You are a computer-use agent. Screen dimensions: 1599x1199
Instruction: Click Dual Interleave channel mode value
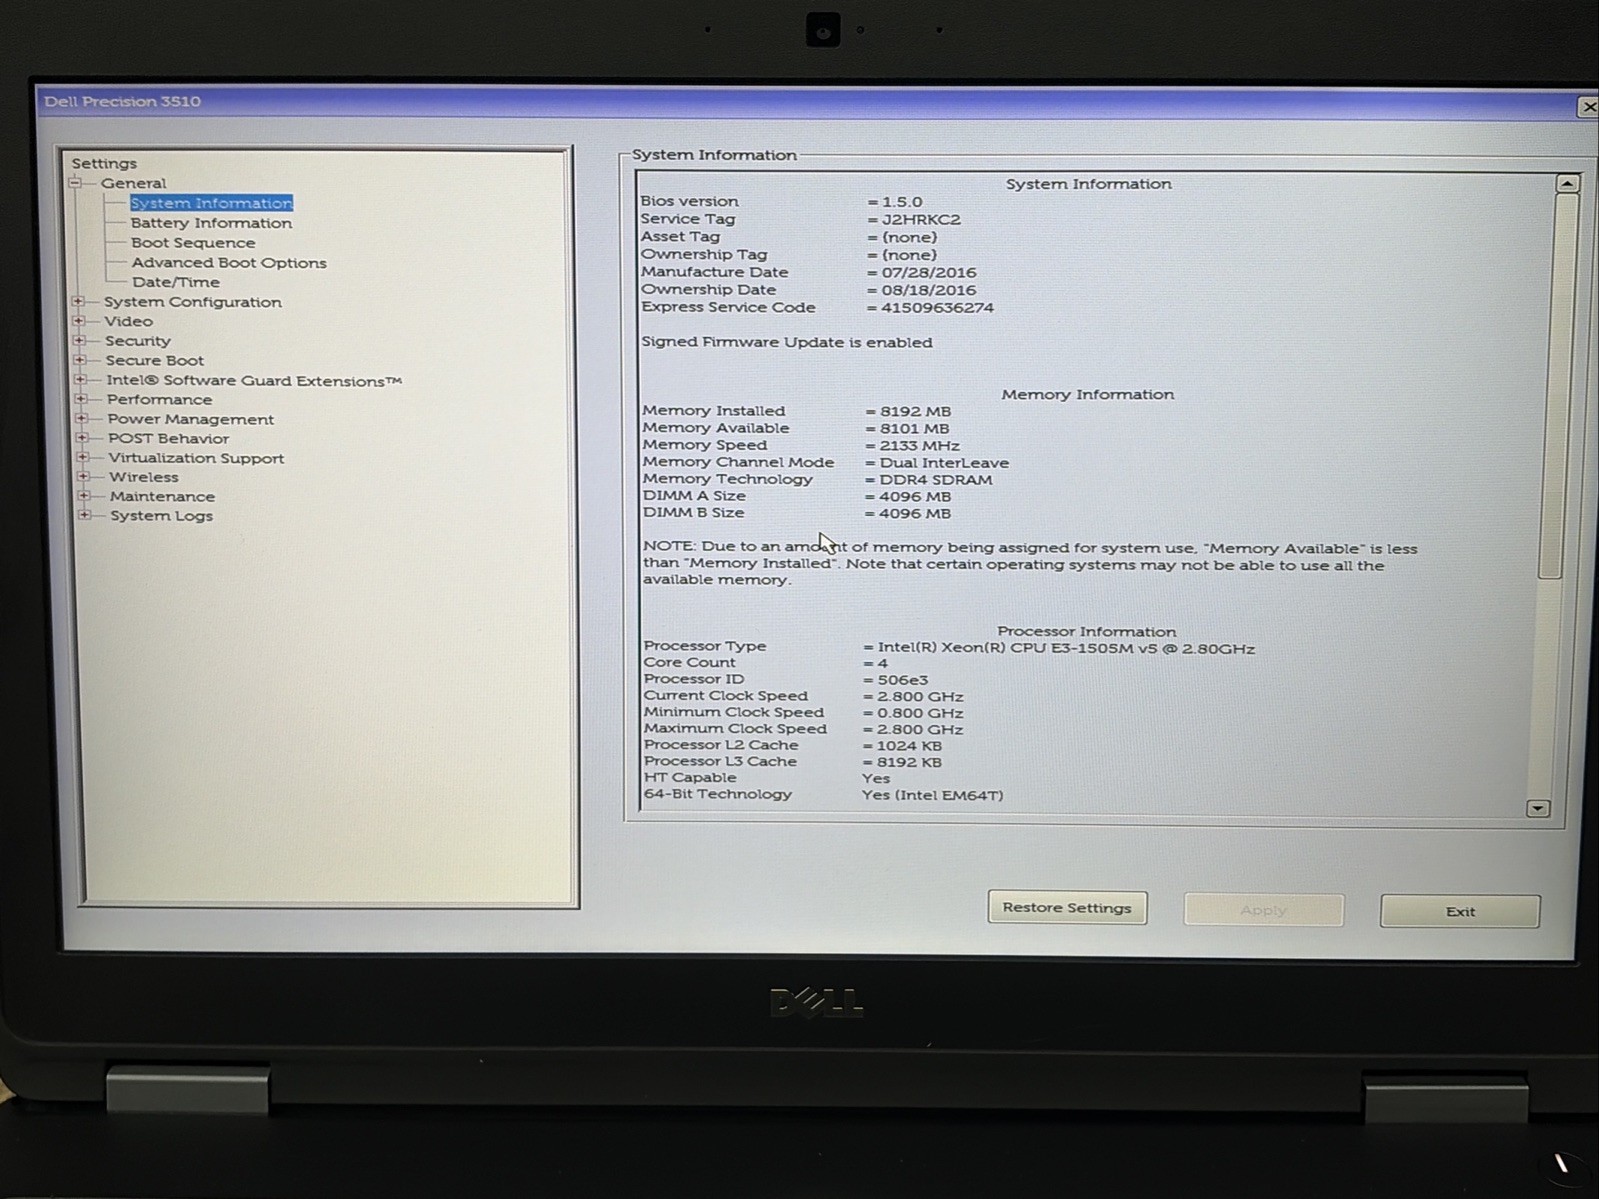pos(944,463)
